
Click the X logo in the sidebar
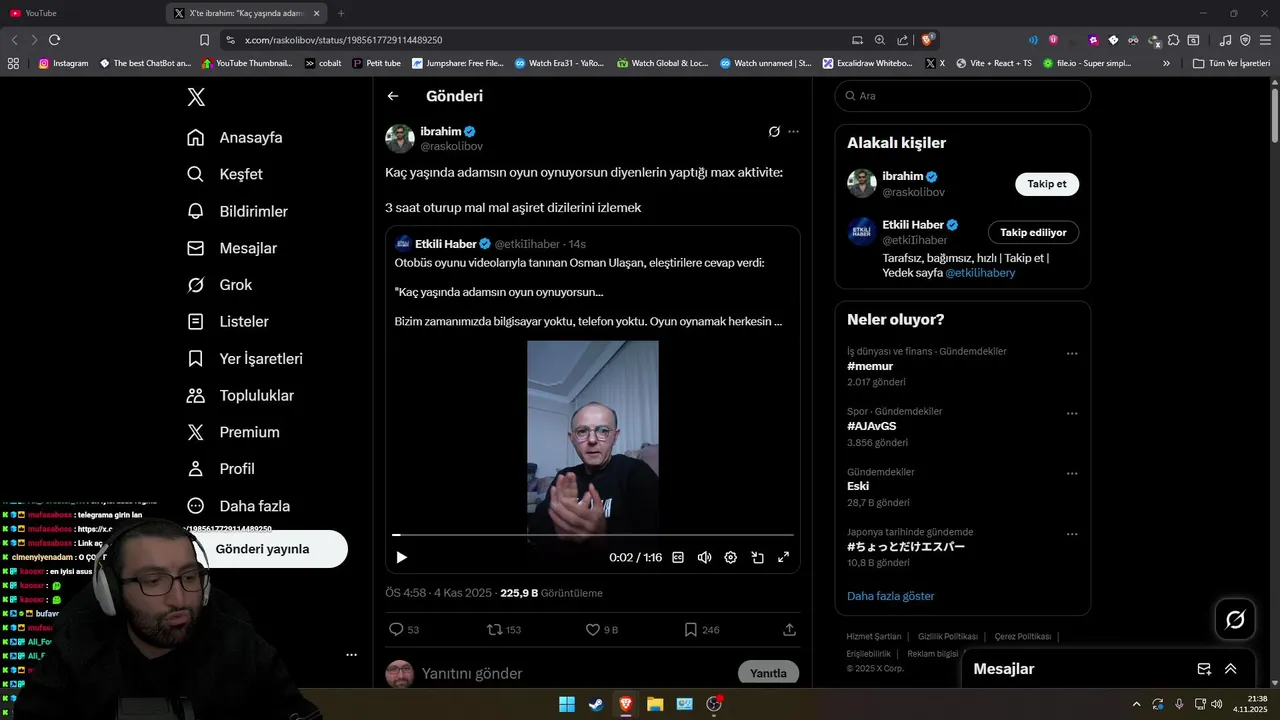(196, 97)
